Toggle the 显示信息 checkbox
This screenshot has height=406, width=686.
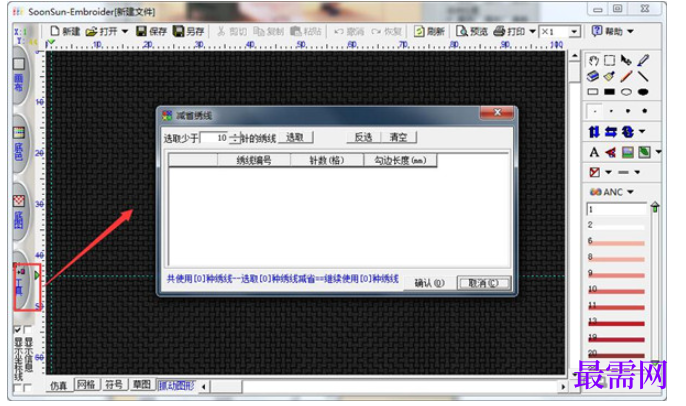click(x=28, y=329)
